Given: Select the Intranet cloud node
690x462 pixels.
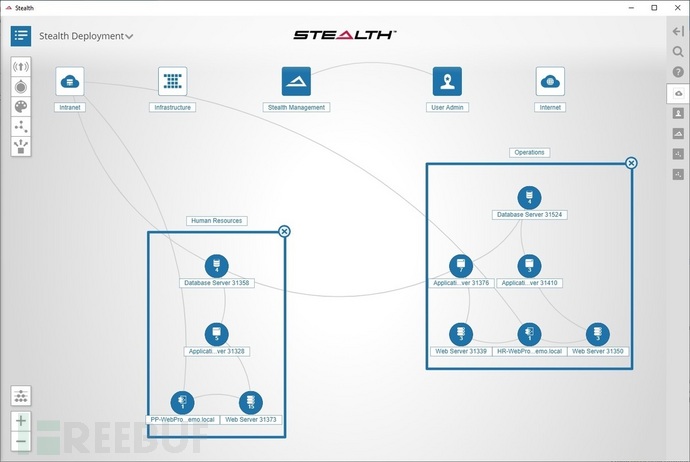Looking at the screenshot, I should coord(70,81).
